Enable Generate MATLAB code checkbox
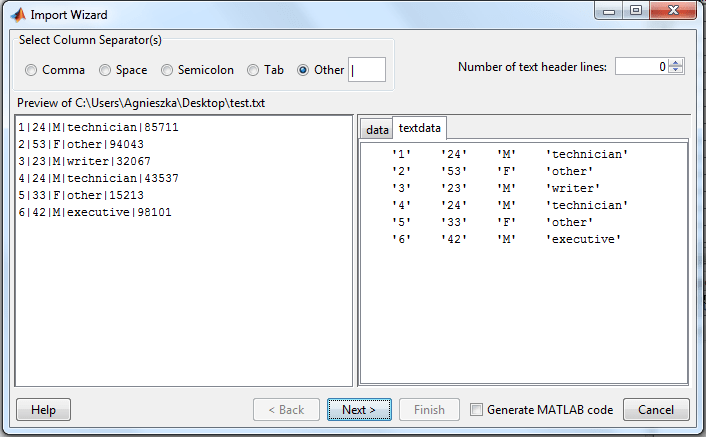706x437 pixels. [x=476, y=410]
